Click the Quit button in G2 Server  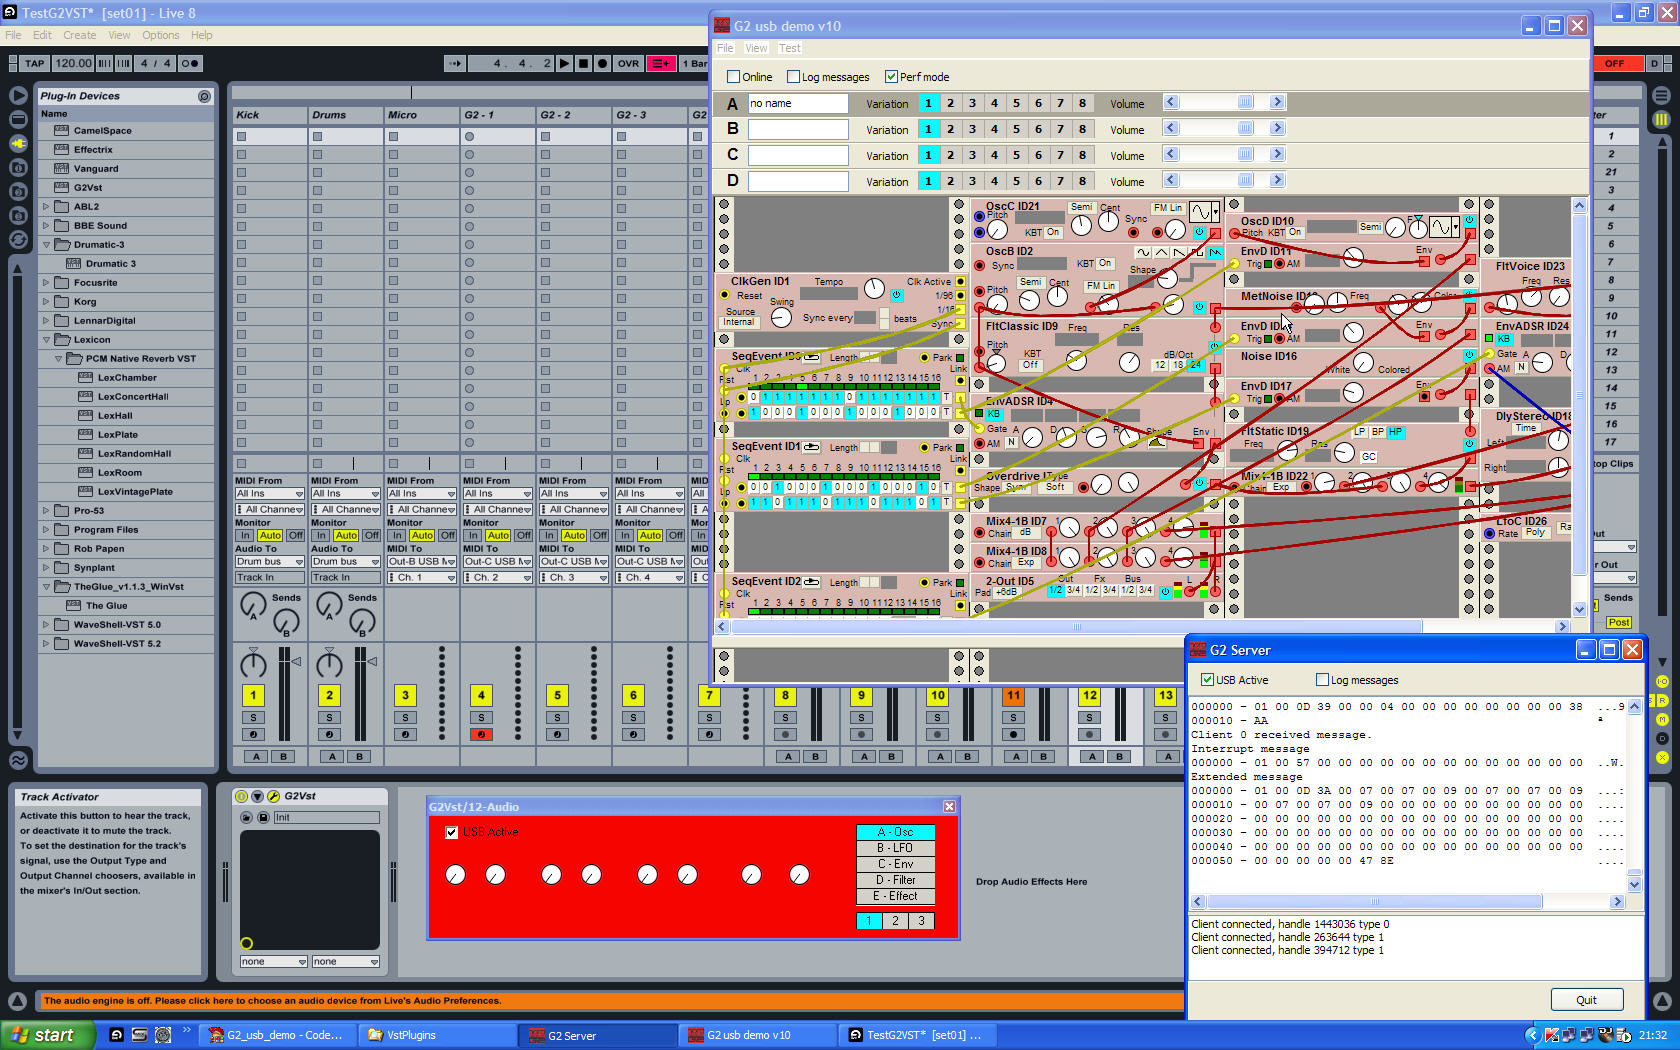(1586, 999)
